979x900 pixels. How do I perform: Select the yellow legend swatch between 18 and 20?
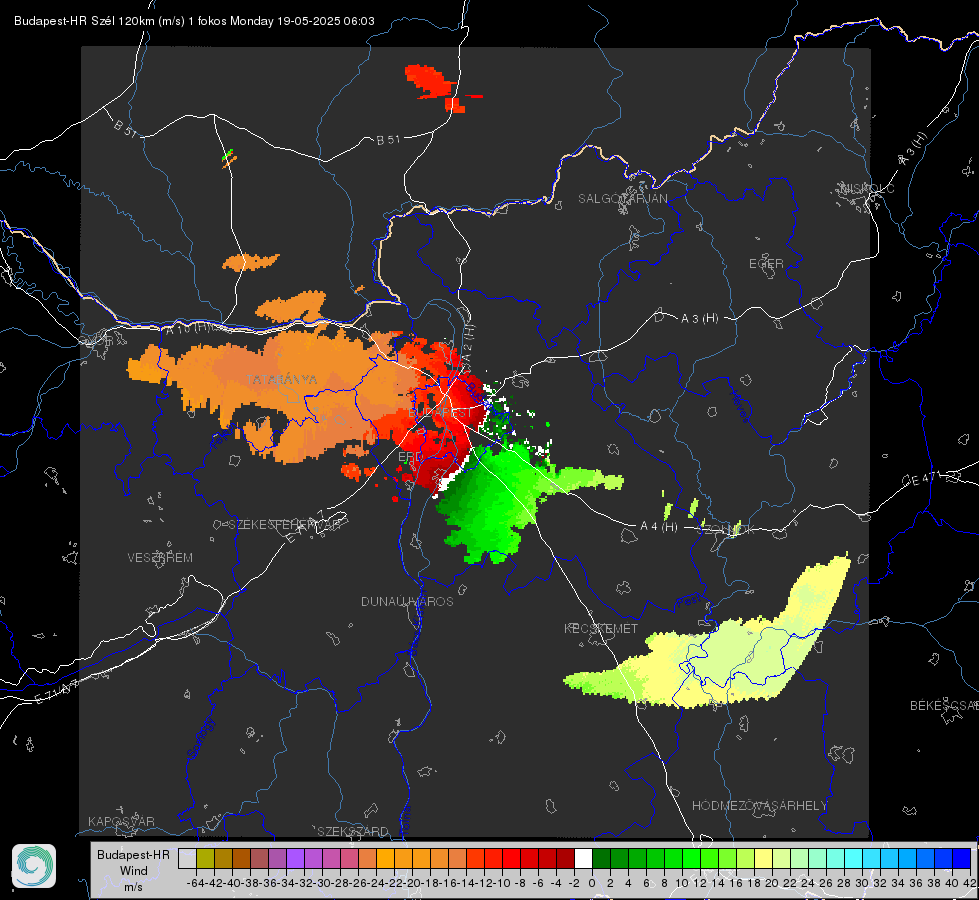pos(764,859)
